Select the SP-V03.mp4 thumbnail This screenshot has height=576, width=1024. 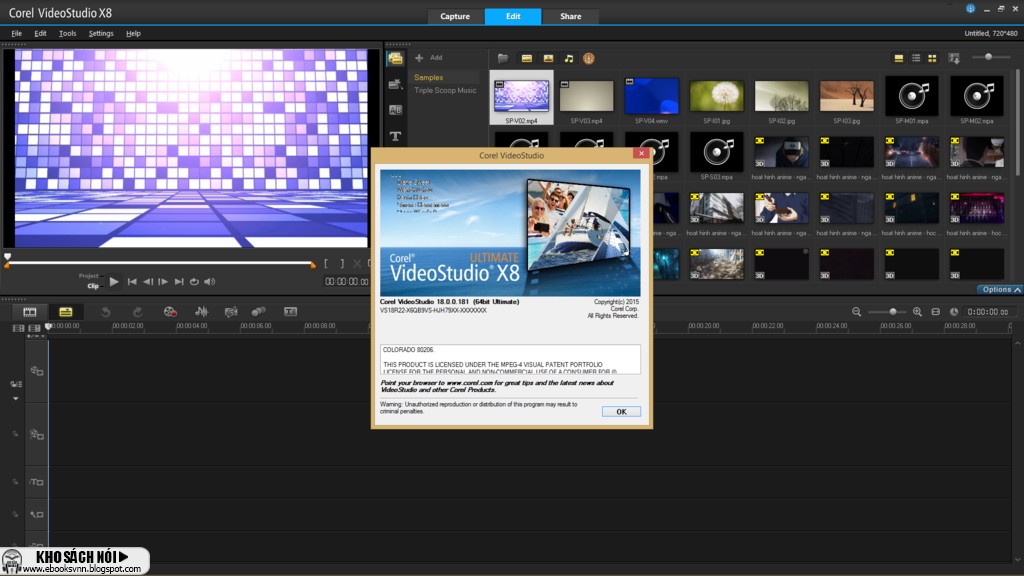[586, 95]
